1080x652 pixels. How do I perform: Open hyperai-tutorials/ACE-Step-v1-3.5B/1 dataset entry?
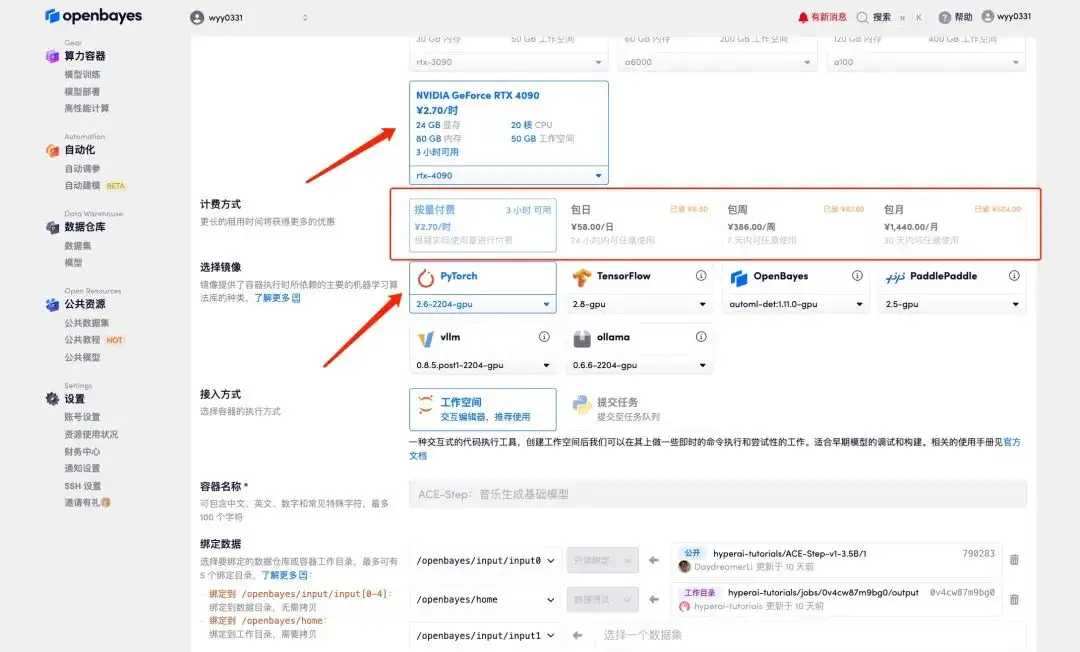pyautogui.click(x=789, y=554)
